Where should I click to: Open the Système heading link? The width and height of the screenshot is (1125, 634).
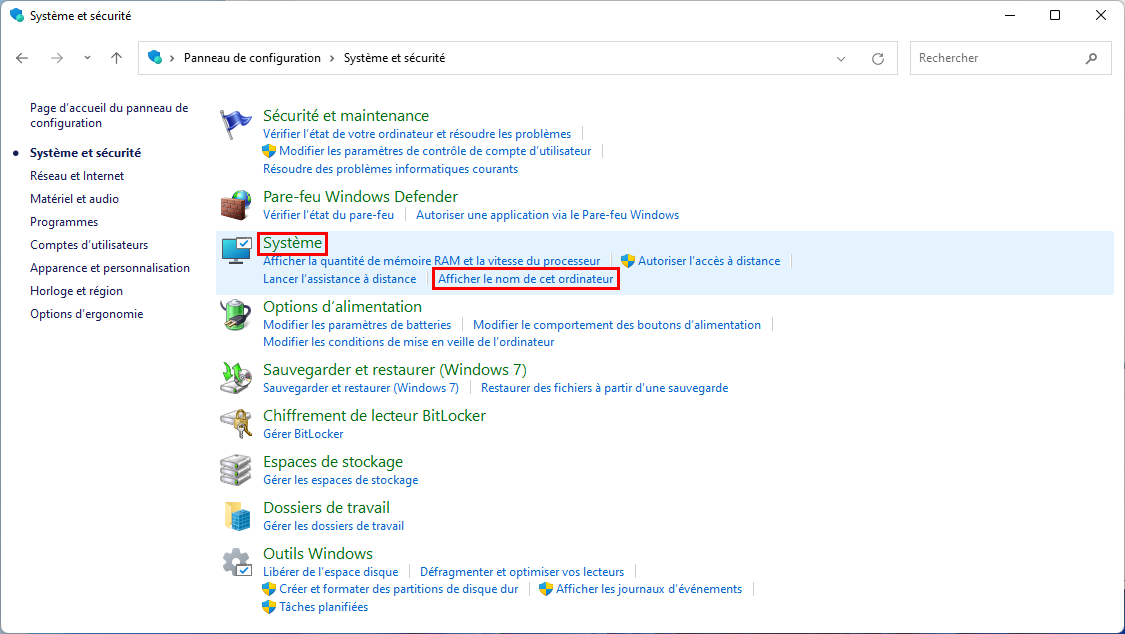pyautogui.click(x=292, y=243)
